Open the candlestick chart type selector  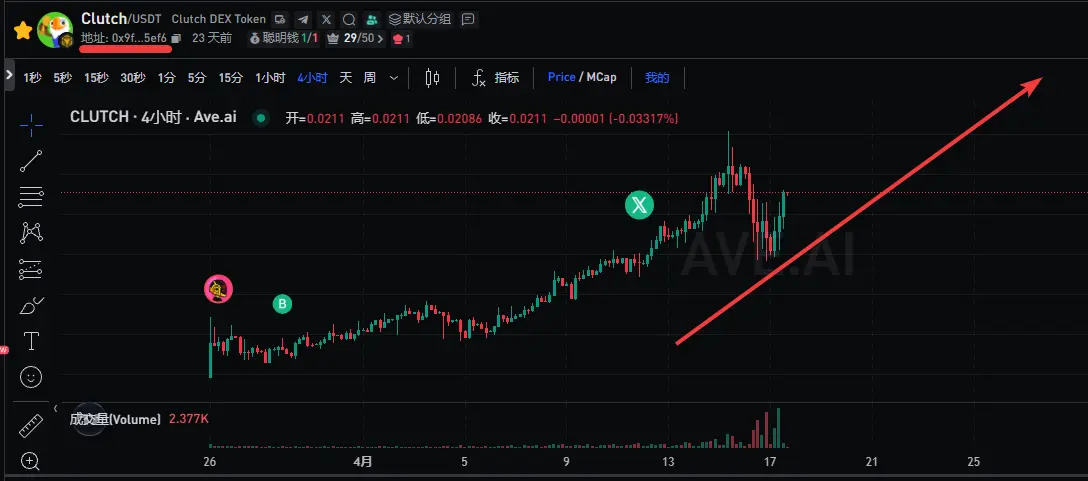[432, 78]
